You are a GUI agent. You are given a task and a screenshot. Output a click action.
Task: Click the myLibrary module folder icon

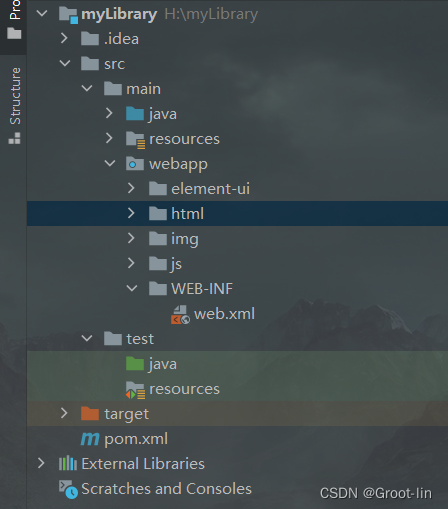pos(68,15)
